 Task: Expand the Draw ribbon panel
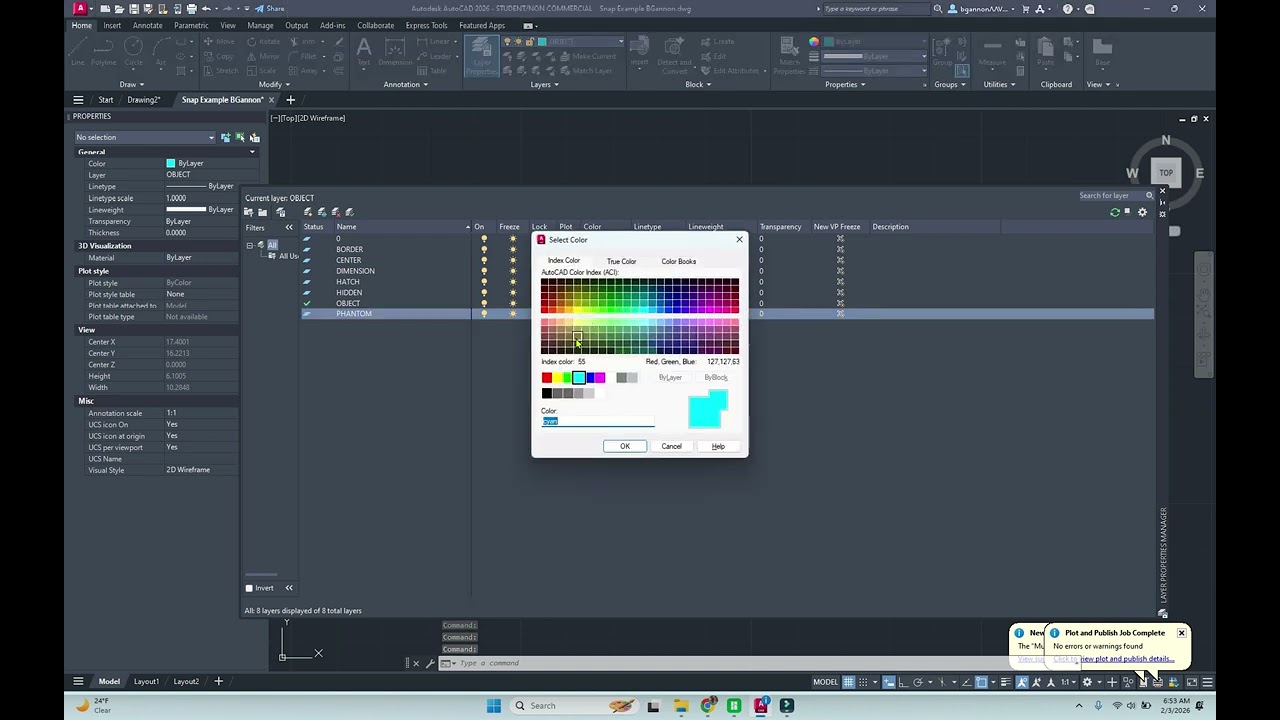(132, 84)
